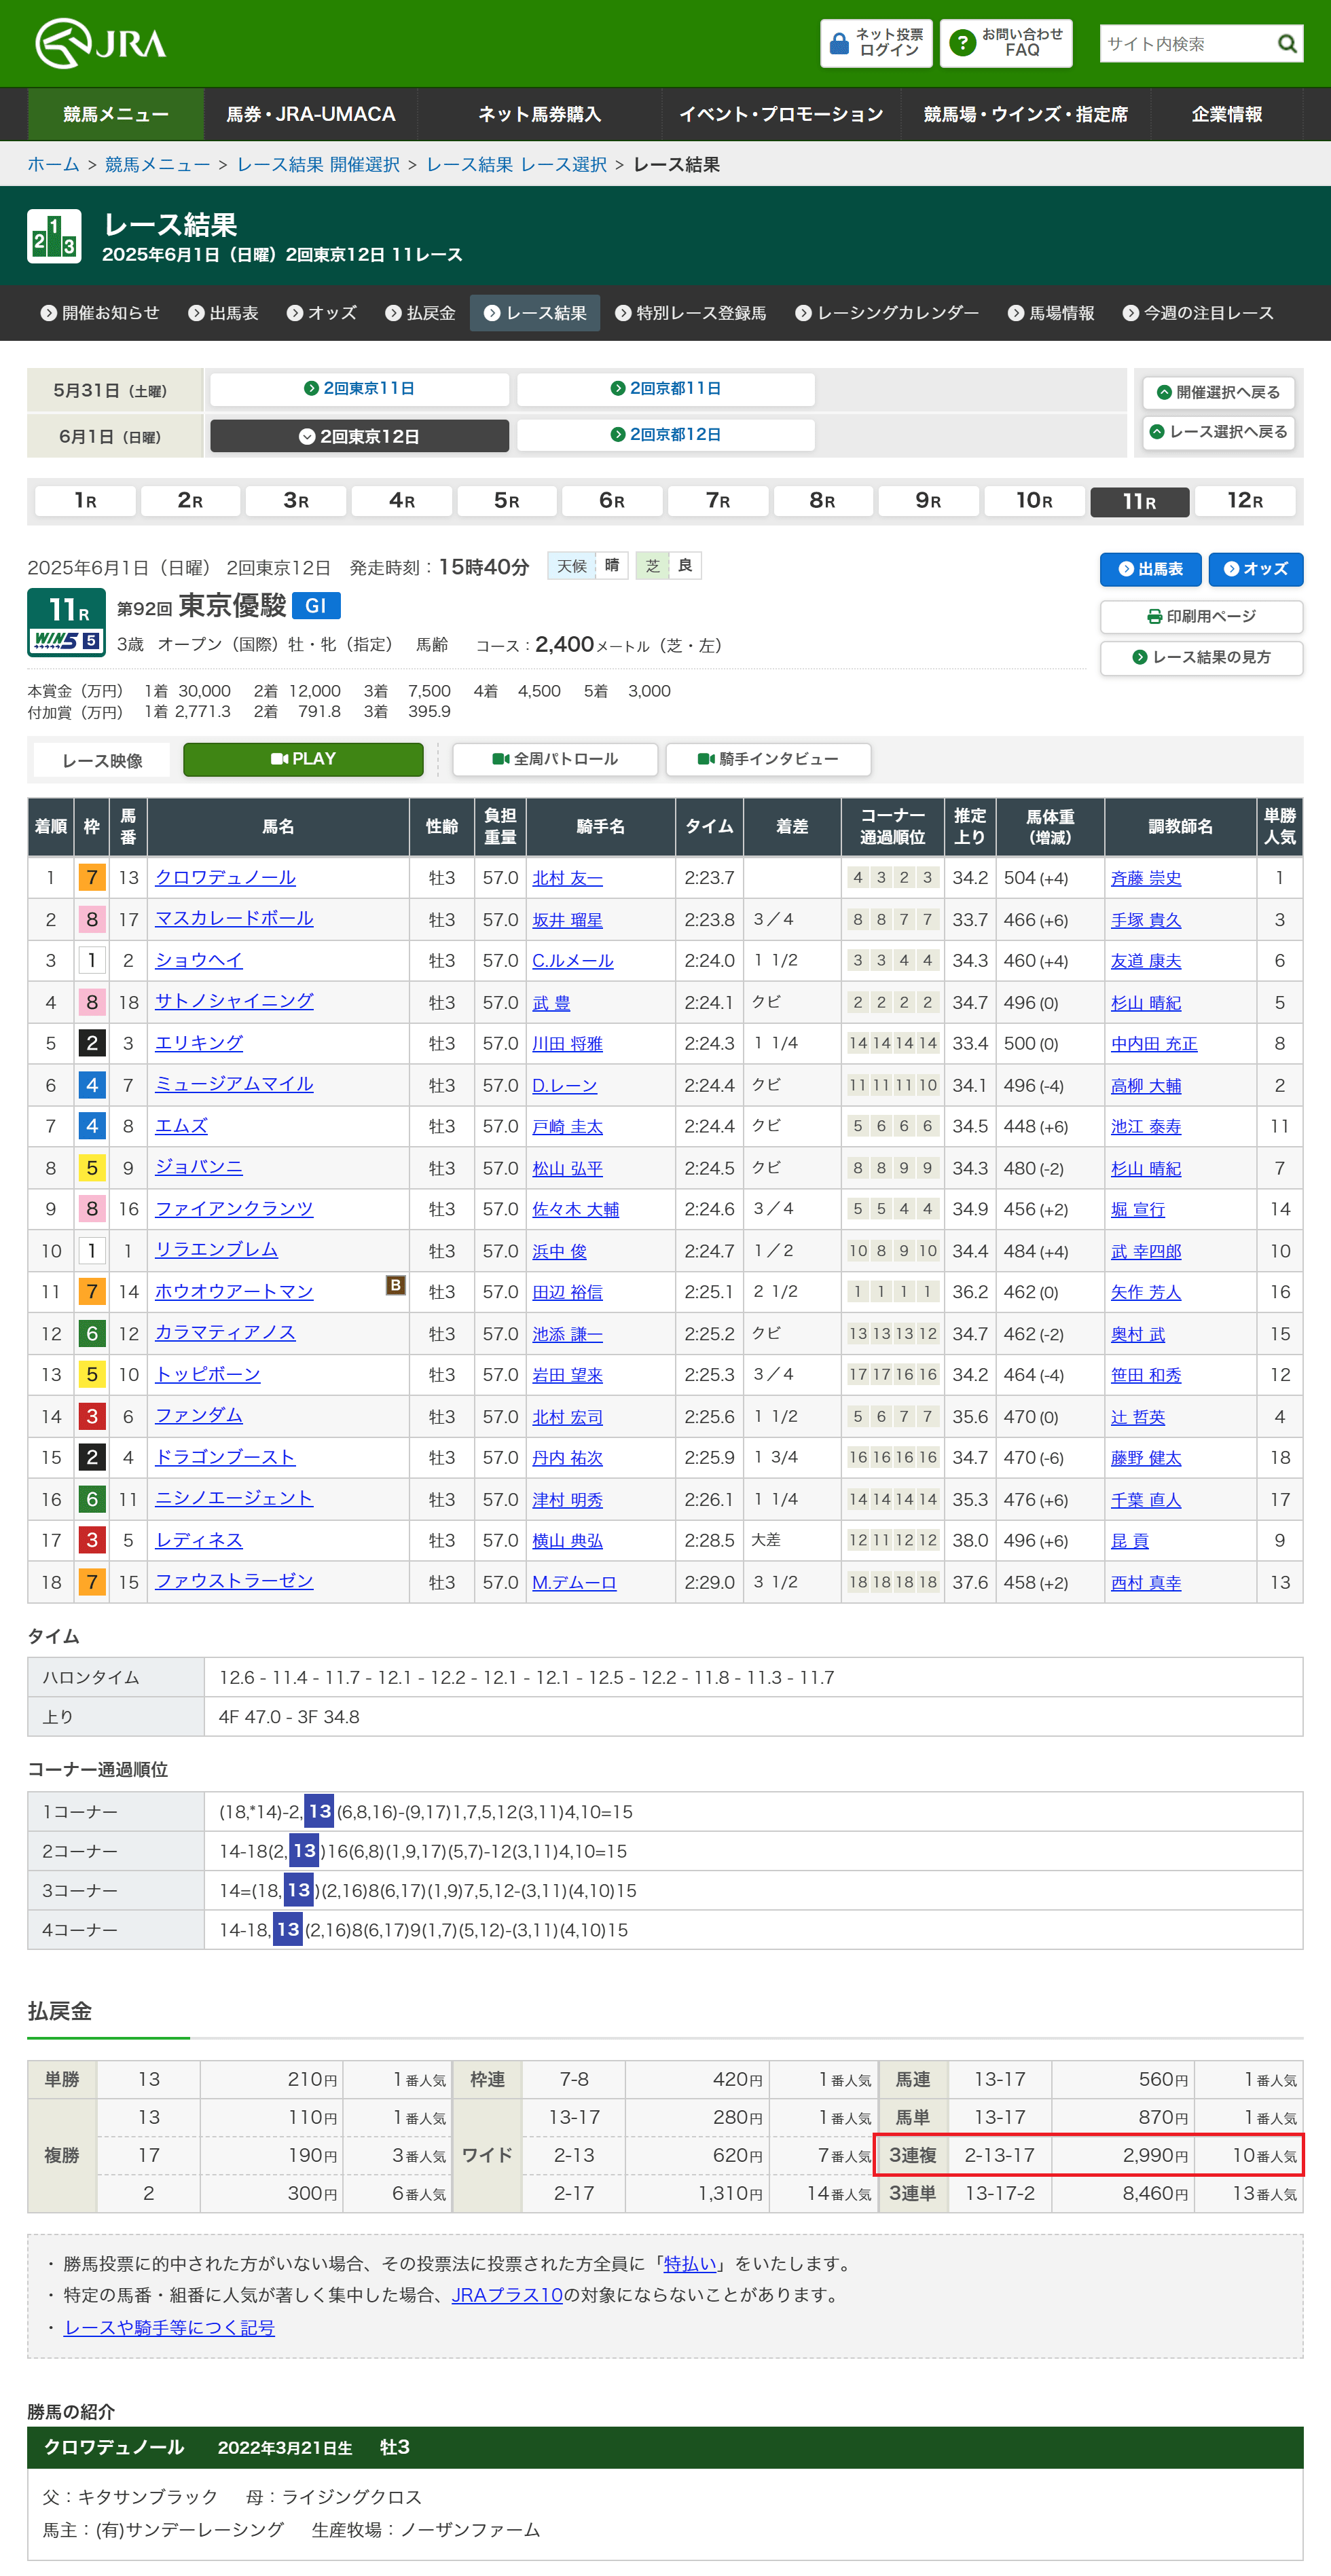
Task: Open horse ミュージアムマイル link
Action: point(234,1084)
